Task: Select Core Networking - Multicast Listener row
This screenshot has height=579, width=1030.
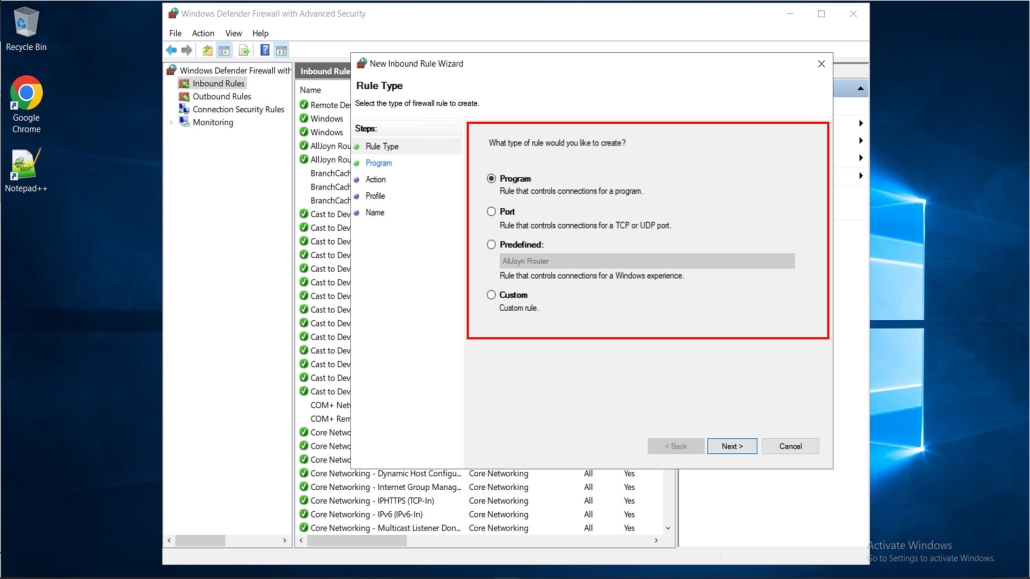Action: (x=480, y=528)
